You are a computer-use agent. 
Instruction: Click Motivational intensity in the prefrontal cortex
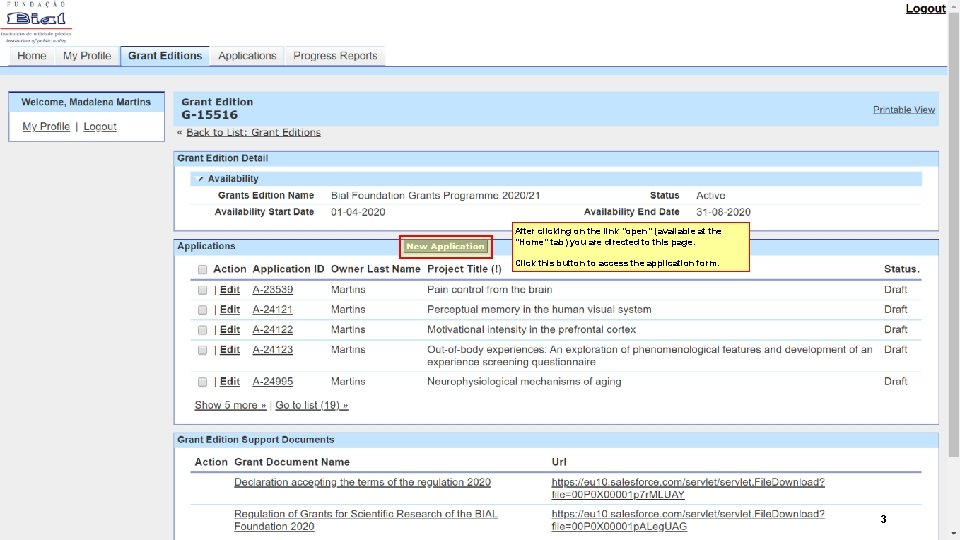(531, 329)
